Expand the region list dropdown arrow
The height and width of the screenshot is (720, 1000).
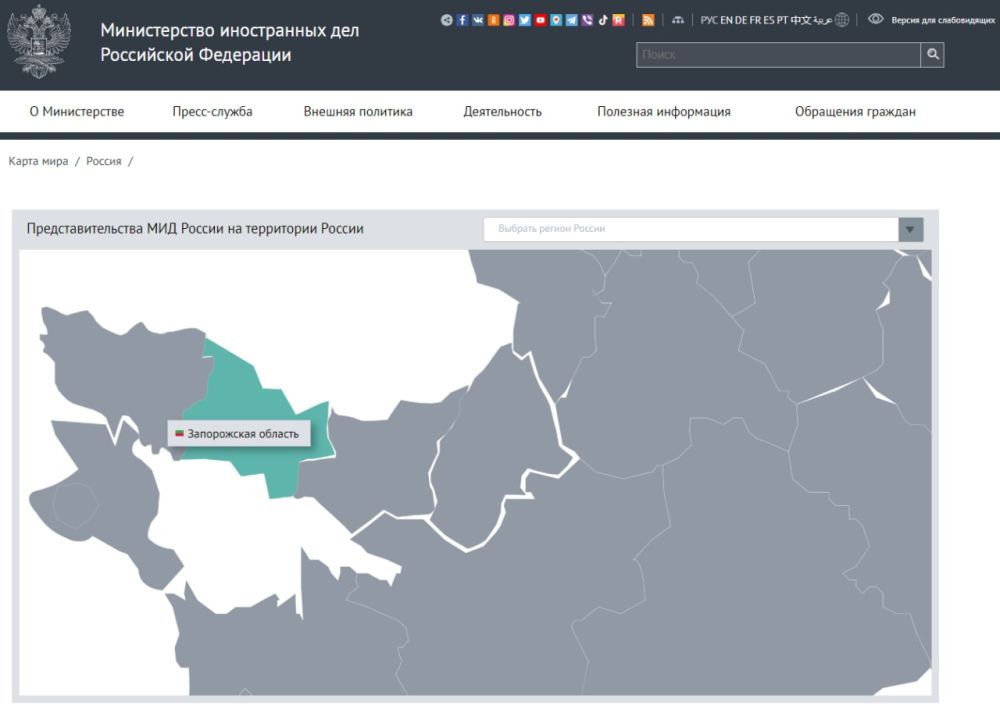coord(910,229)
